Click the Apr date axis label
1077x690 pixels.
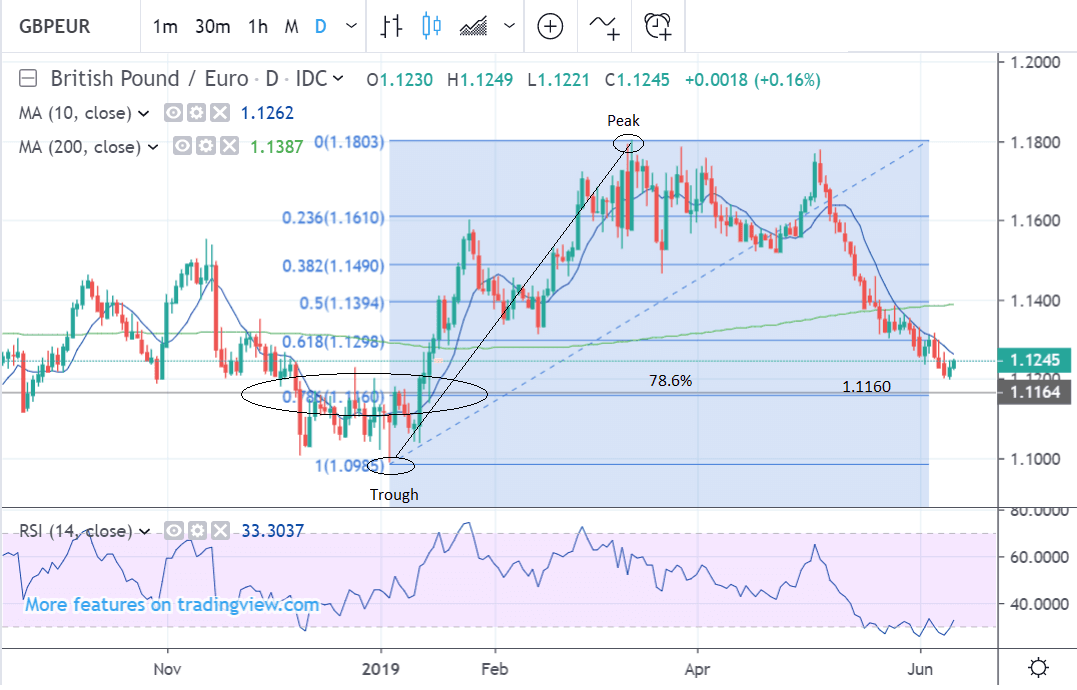pyautogui.click(x=698, y=669)
